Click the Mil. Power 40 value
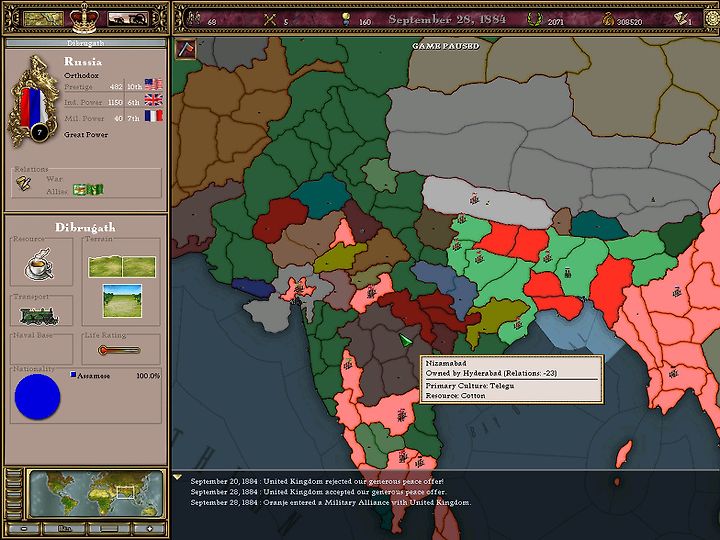This screenshot has width=720, height=540. click(118, 118)
